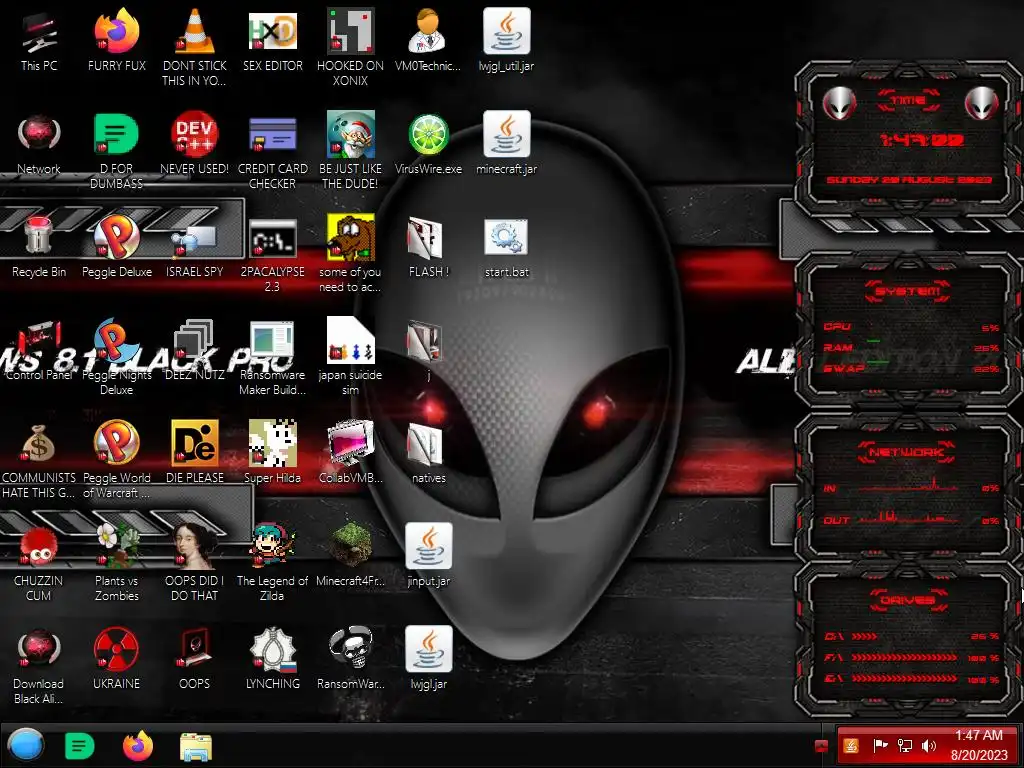Click the SYSTEM widget RAM usage row
This screenshot has height=768, width=1024.
coord(910,347)
